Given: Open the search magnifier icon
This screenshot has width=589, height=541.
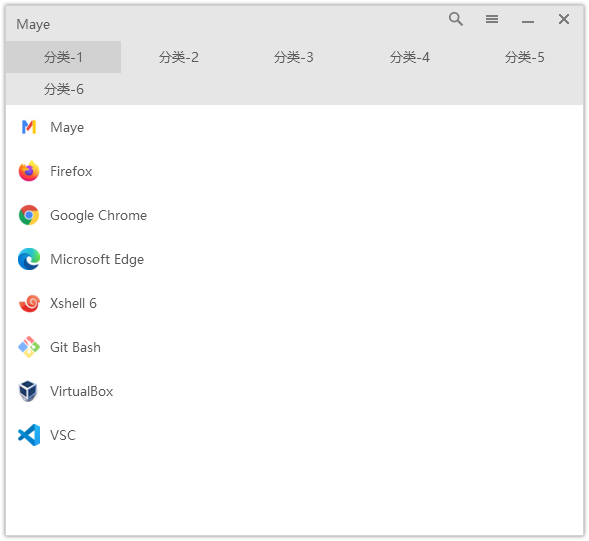Looking at the screenshot, I should pyautogui.click(x=456, y=19).
